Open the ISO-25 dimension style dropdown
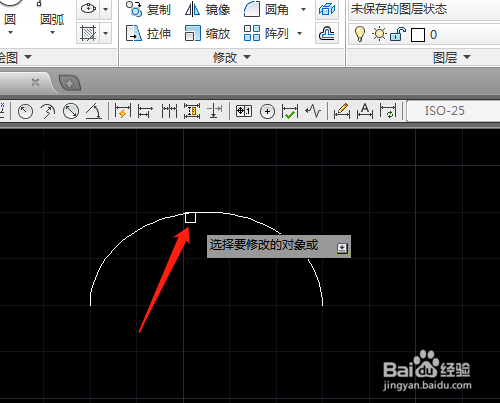The width and height of the screenshot is (500, 403). click(x=453, y=111)
